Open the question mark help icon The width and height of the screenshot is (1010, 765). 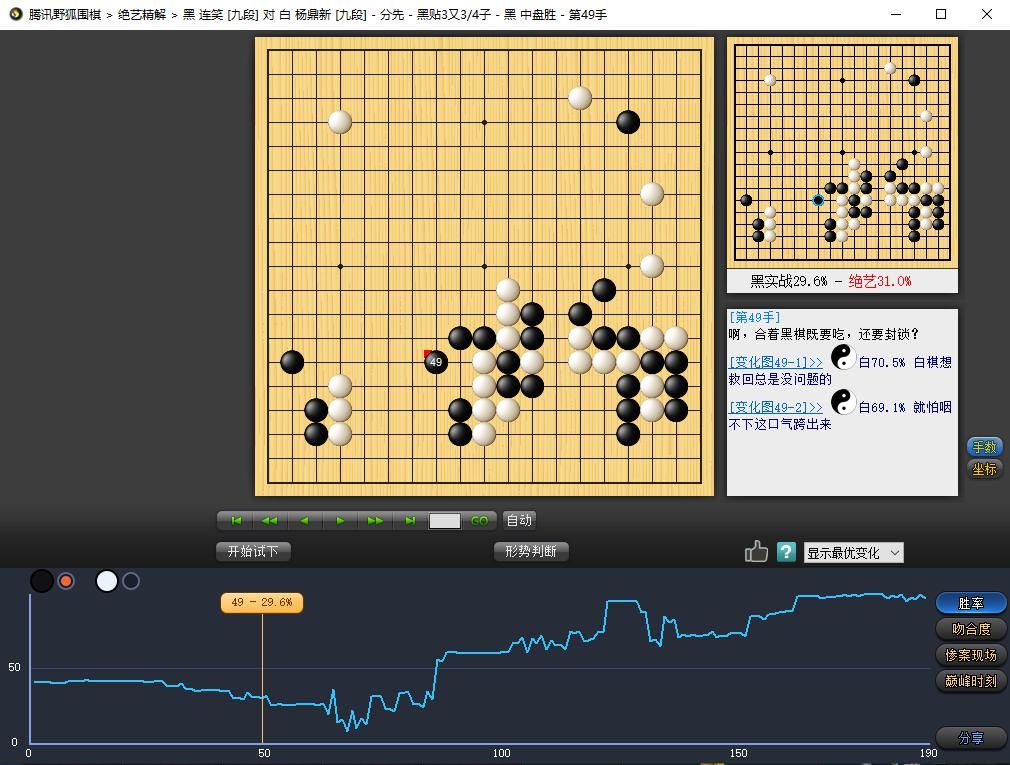pyautogui.click(x=786, y=552)
